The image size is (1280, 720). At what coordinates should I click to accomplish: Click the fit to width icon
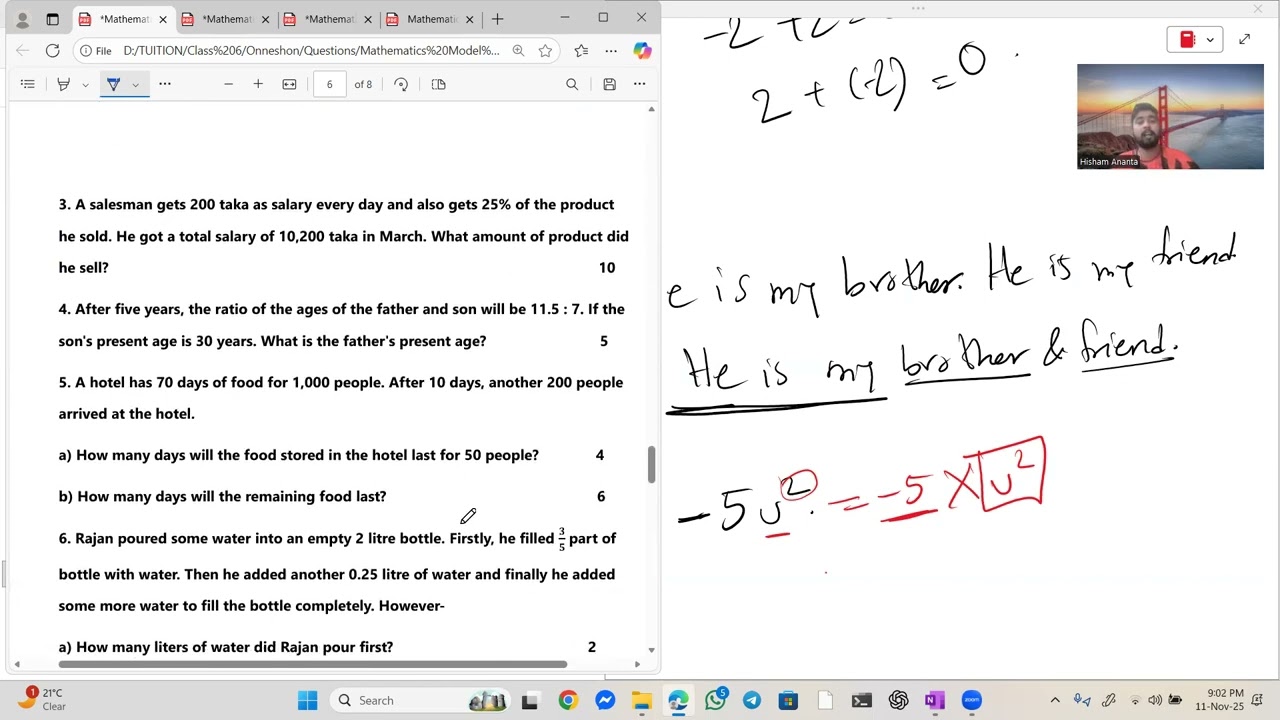[x=289, y=84]
